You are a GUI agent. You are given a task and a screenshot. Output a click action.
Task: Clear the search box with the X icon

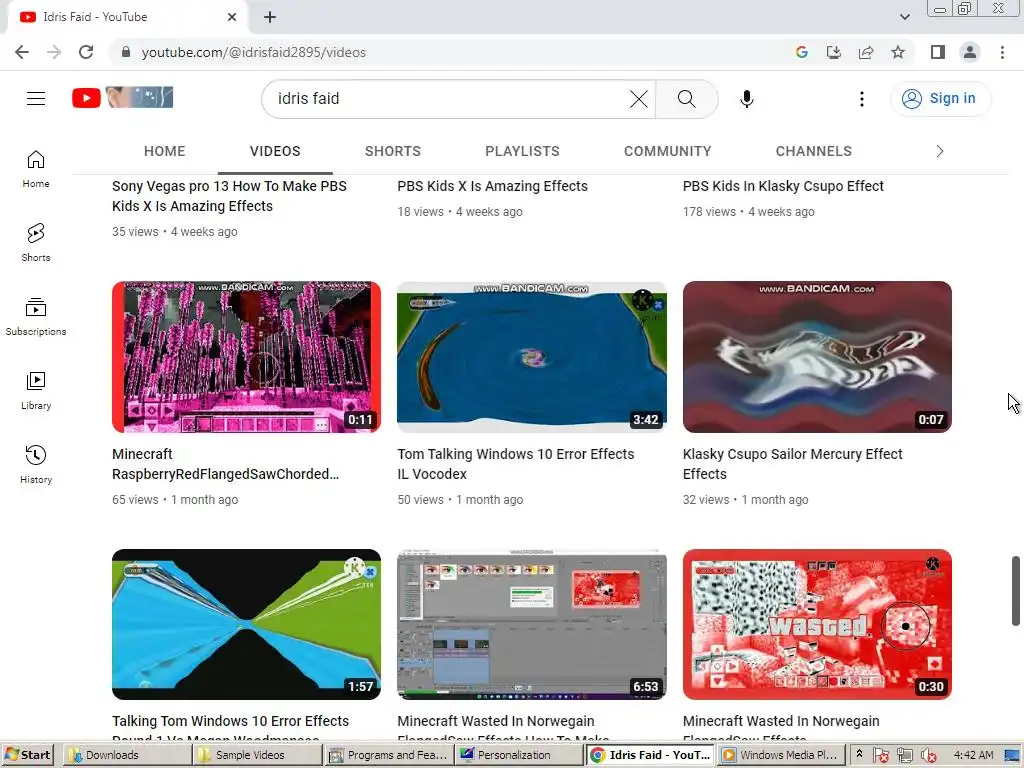click(x=639, y=99)
